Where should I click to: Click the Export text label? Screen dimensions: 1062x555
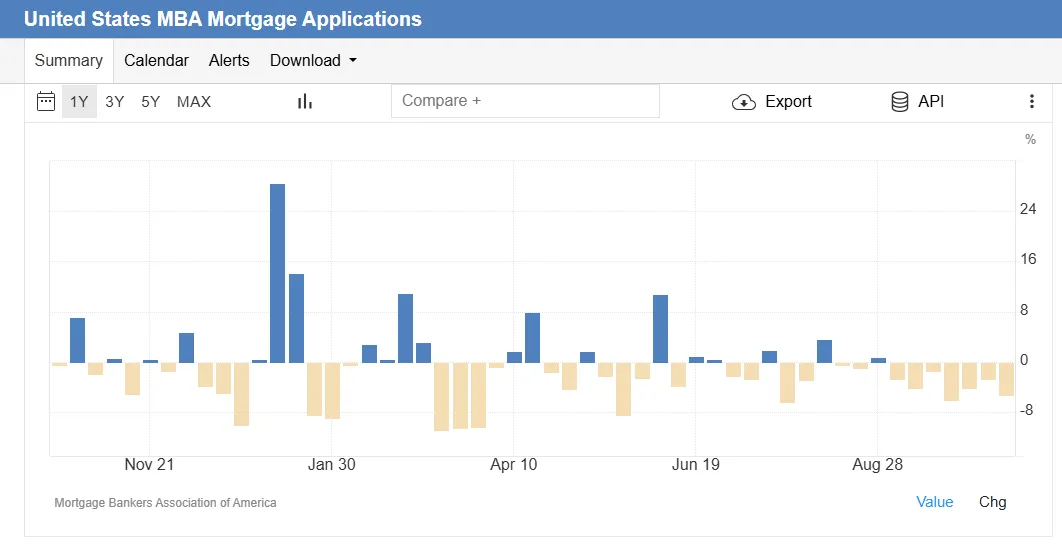(x=788, y=102)
